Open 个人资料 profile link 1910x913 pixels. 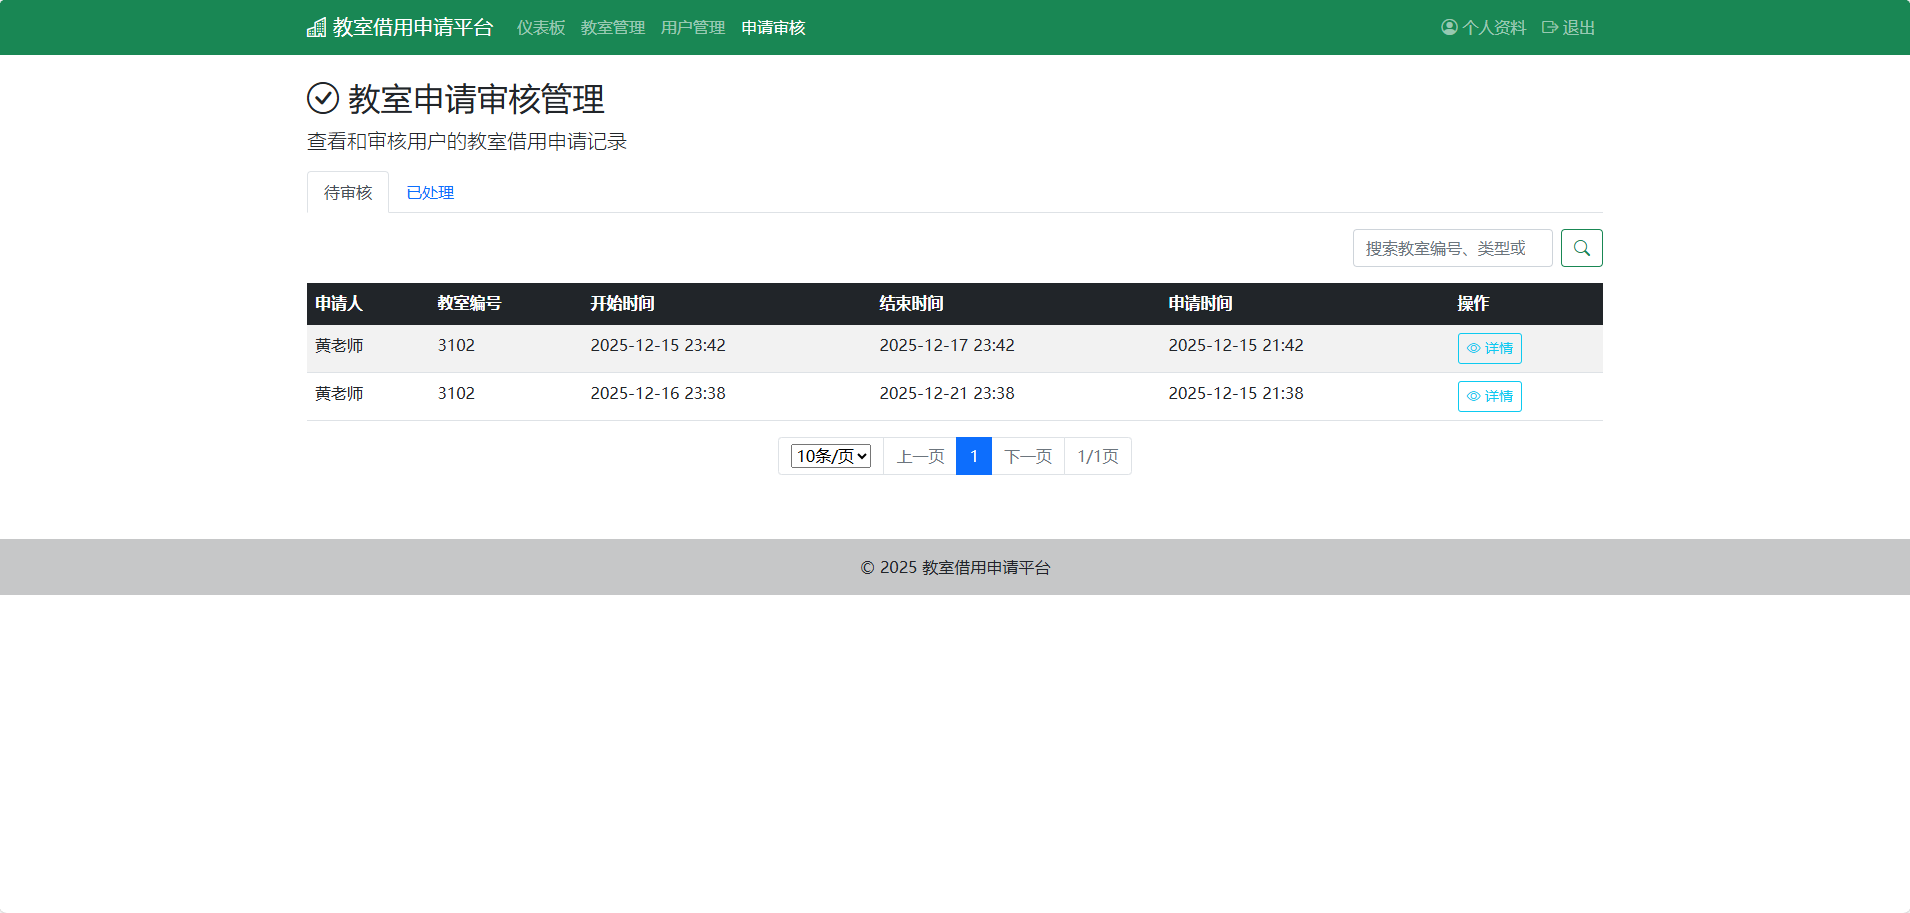point(1483,28)
